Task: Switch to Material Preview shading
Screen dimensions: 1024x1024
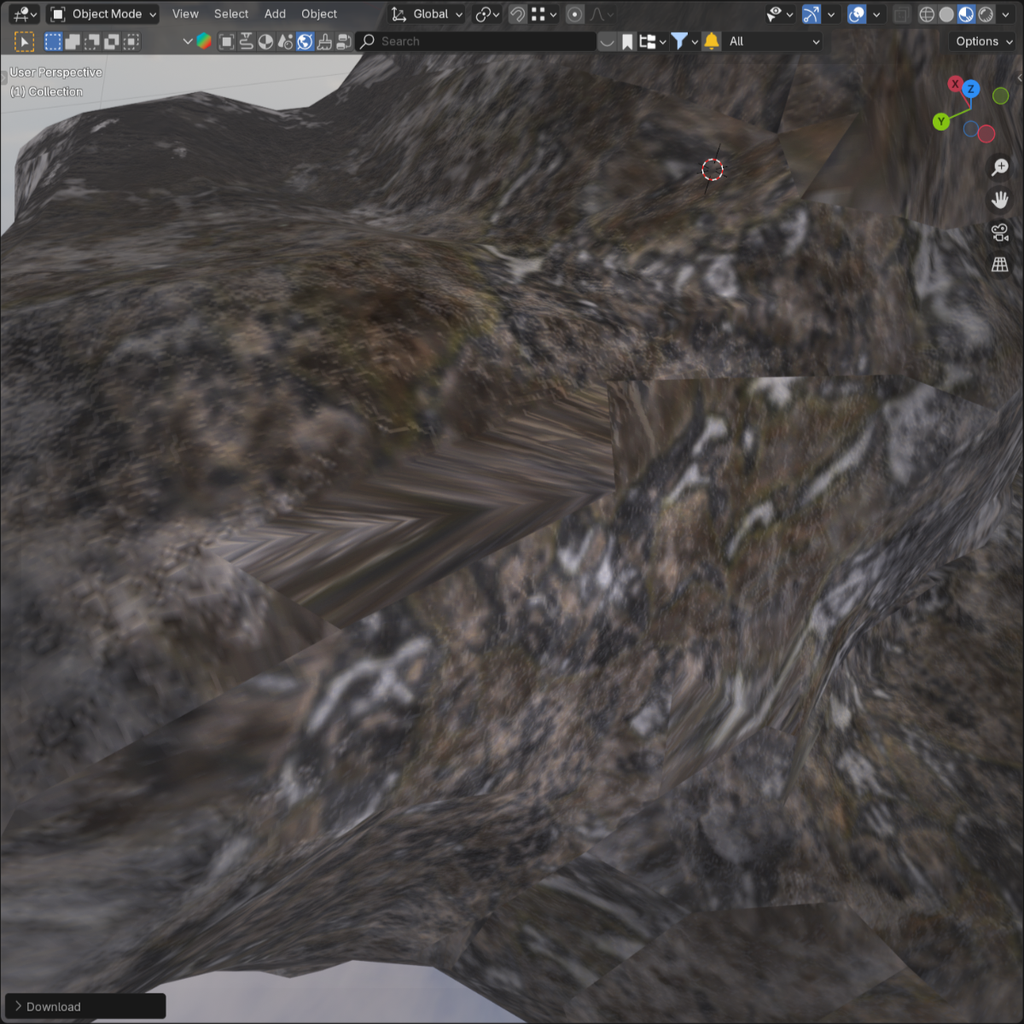Action: pyautogui.click(x=965, y=14)
